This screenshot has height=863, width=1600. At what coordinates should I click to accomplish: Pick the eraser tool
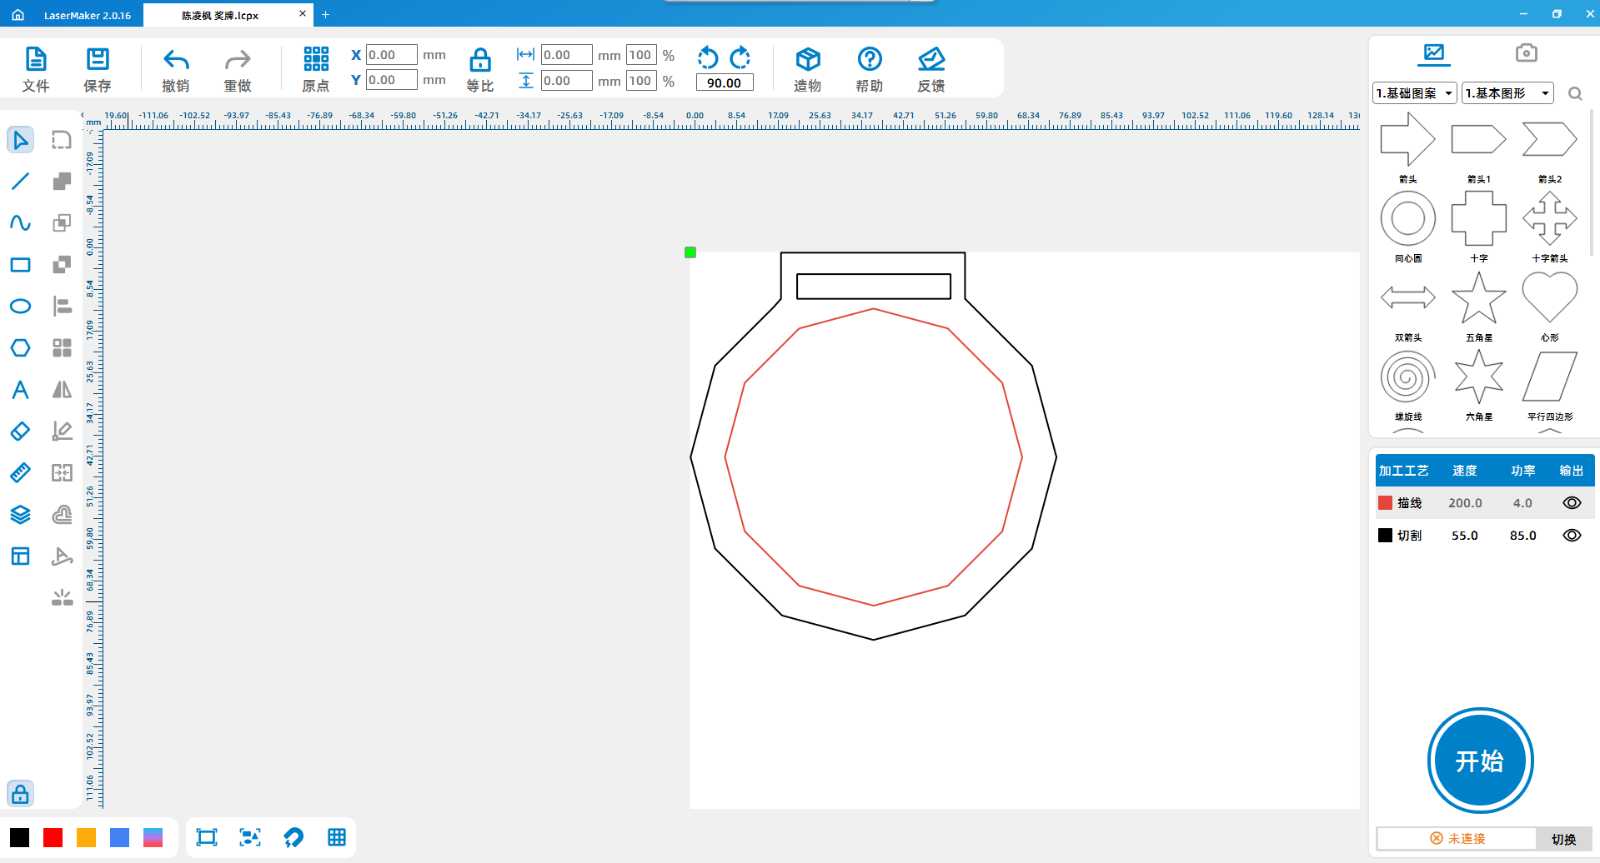tap(20, 431)
